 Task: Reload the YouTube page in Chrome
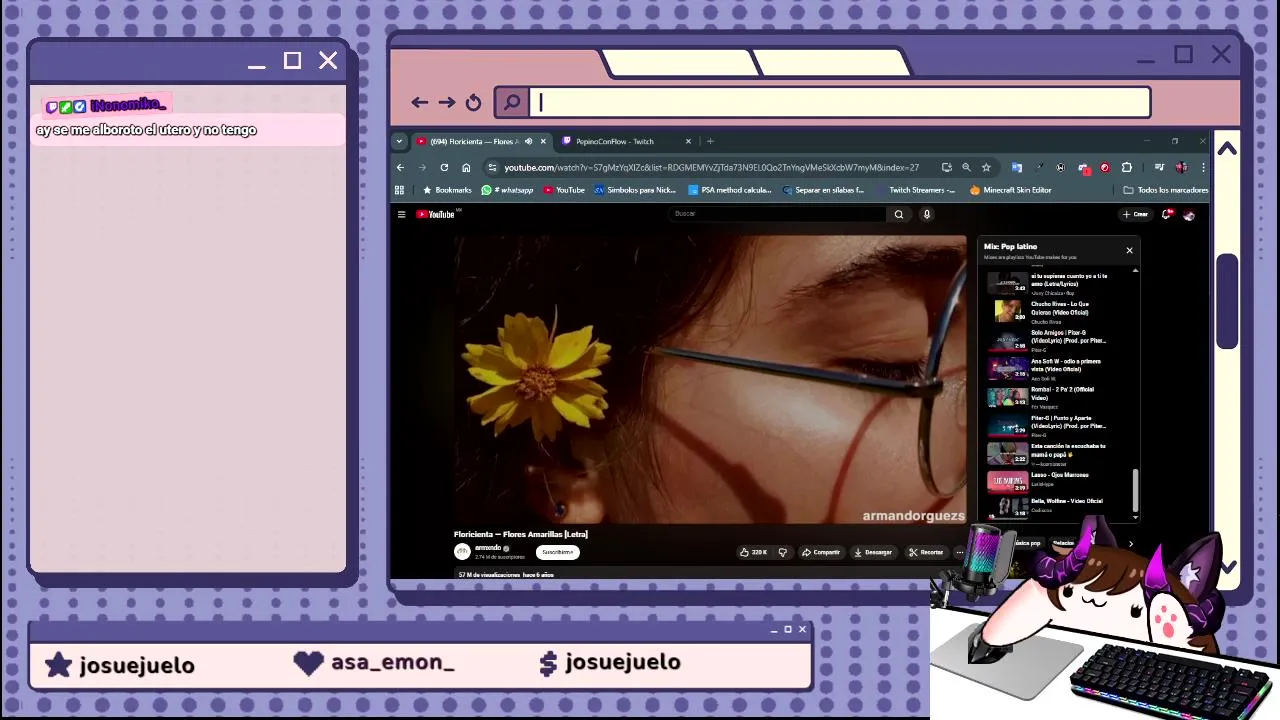click(x=444, y=167)
